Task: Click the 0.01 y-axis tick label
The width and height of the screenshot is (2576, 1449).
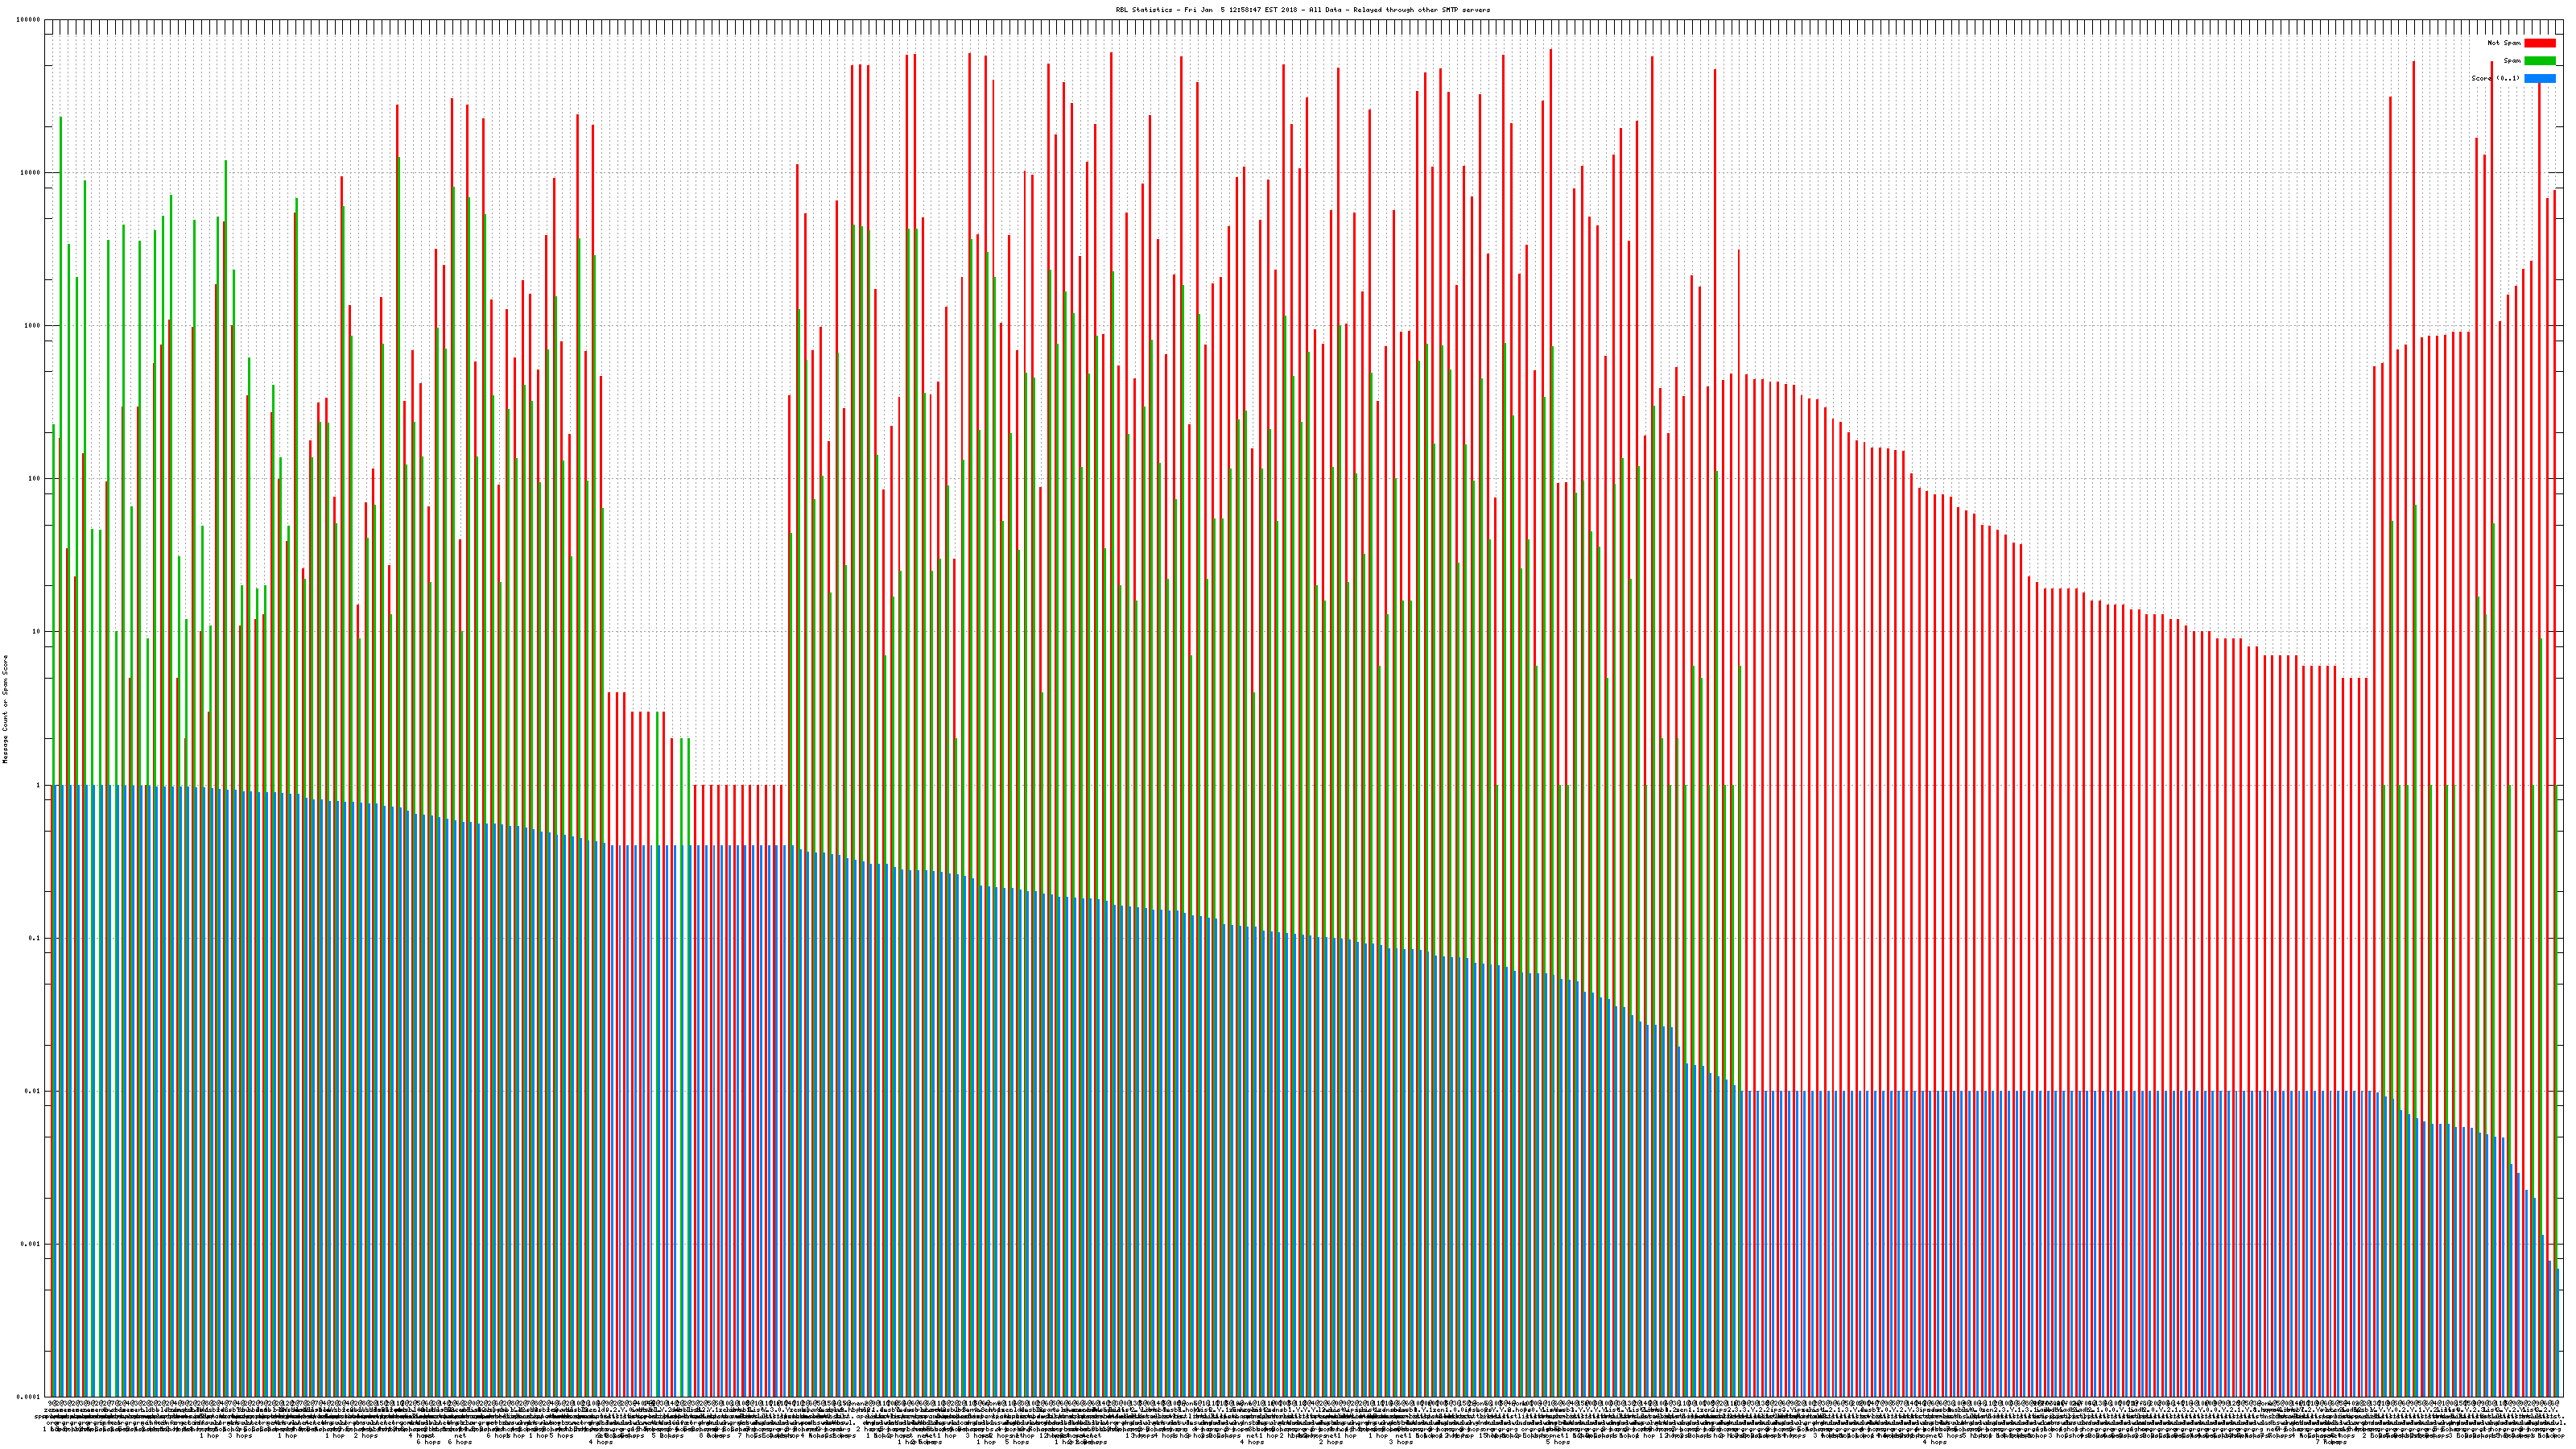Action: click(34, 1091)
